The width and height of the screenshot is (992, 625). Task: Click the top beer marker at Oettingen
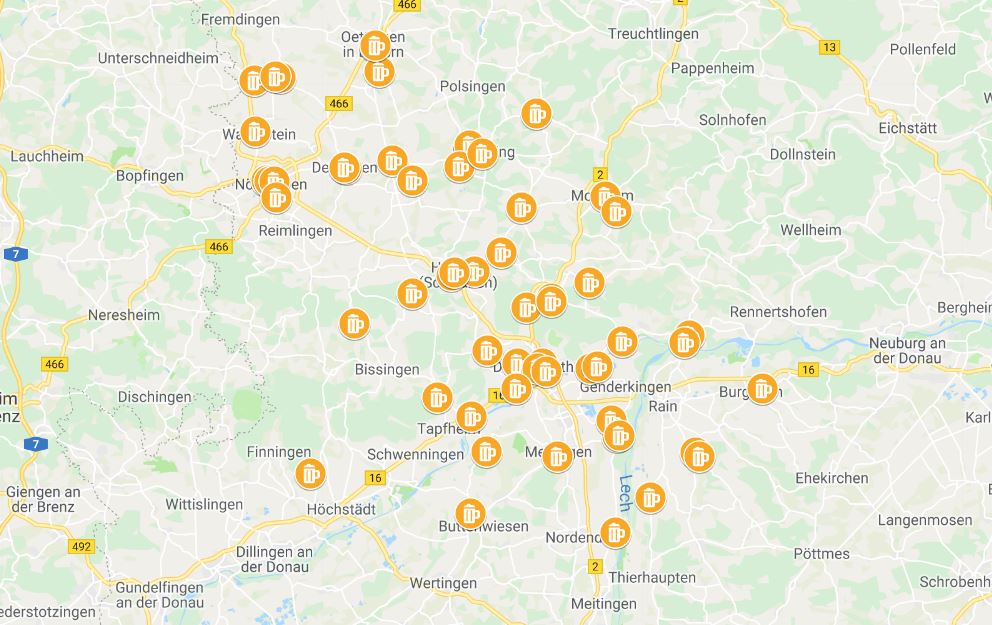click(x=375, y=46)
